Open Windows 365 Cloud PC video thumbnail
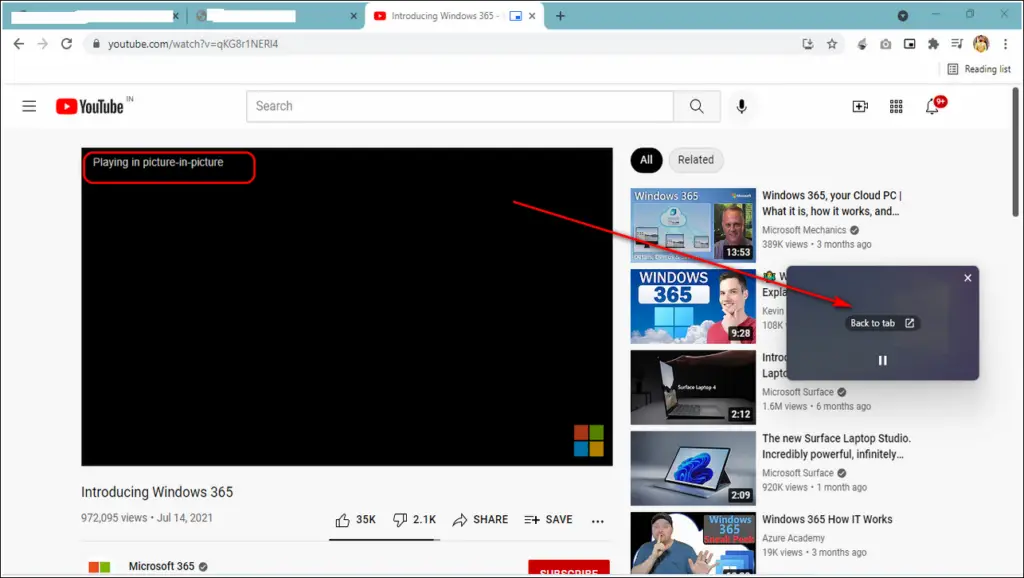This screenshot has height=578, width=1024. click(693, 225)
